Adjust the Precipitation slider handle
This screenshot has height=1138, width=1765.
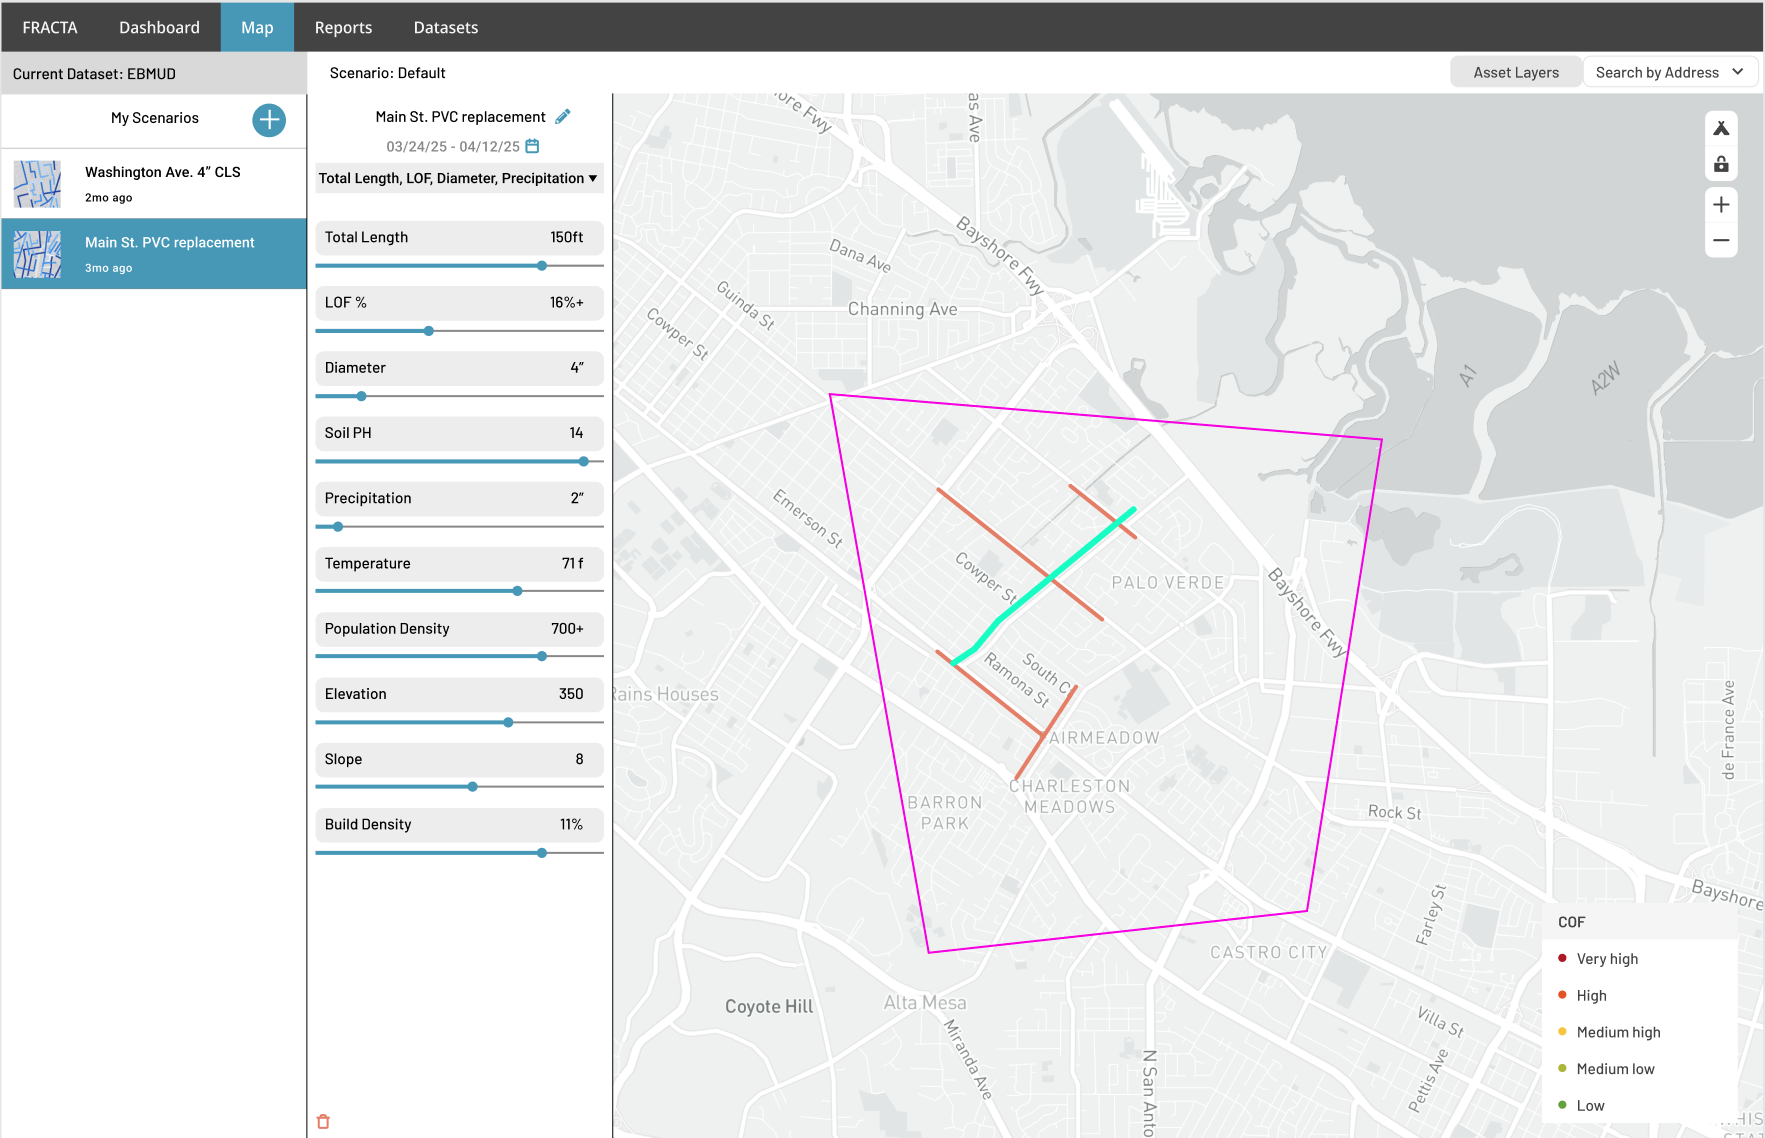click(338, 527)
